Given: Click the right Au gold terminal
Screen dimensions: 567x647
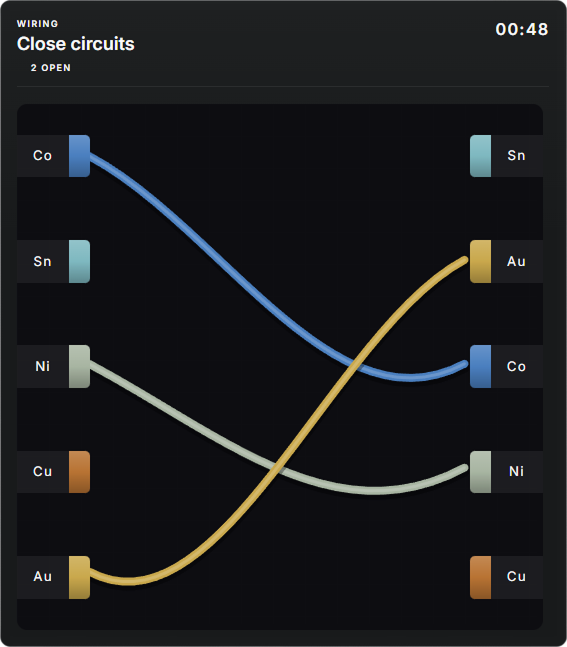Looking at the screenshot, I should 480,262.
